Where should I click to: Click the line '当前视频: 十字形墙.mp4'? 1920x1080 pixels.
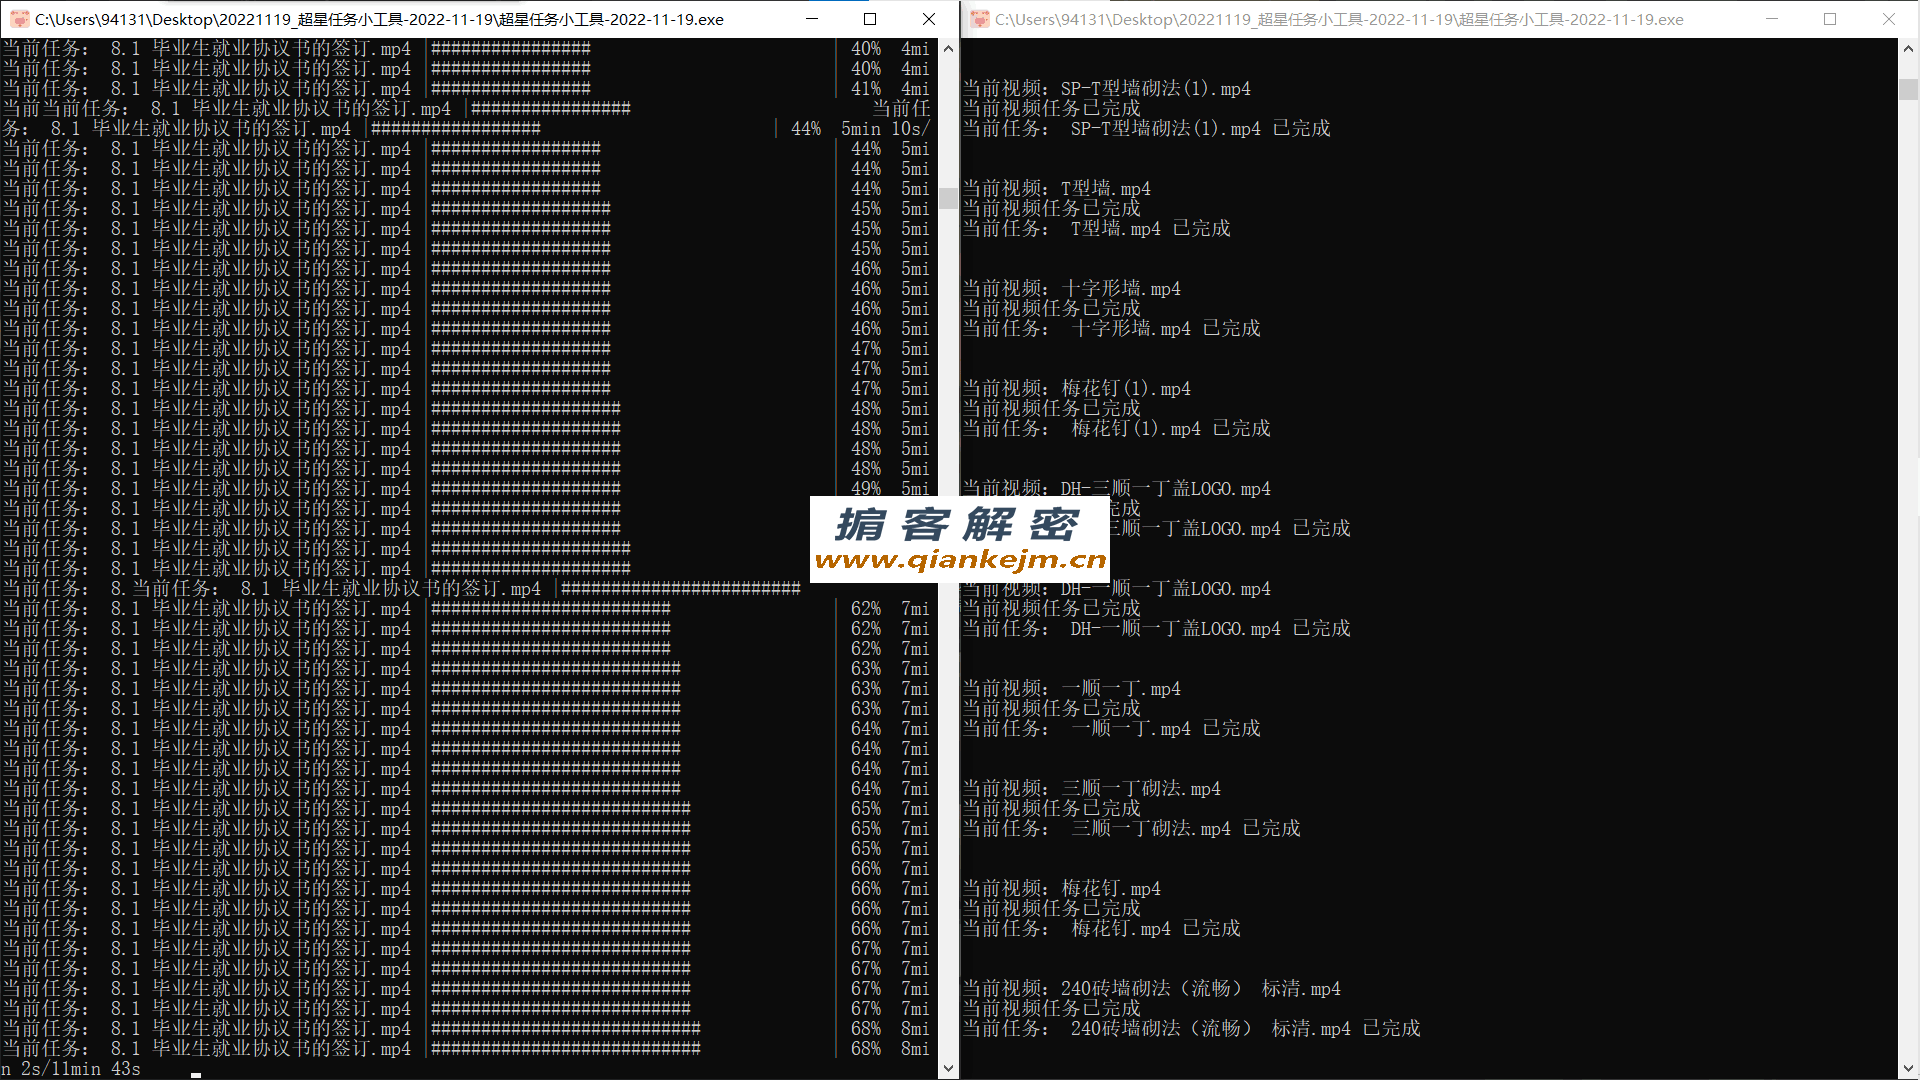pyautogui.click(x=1071, y=289)
